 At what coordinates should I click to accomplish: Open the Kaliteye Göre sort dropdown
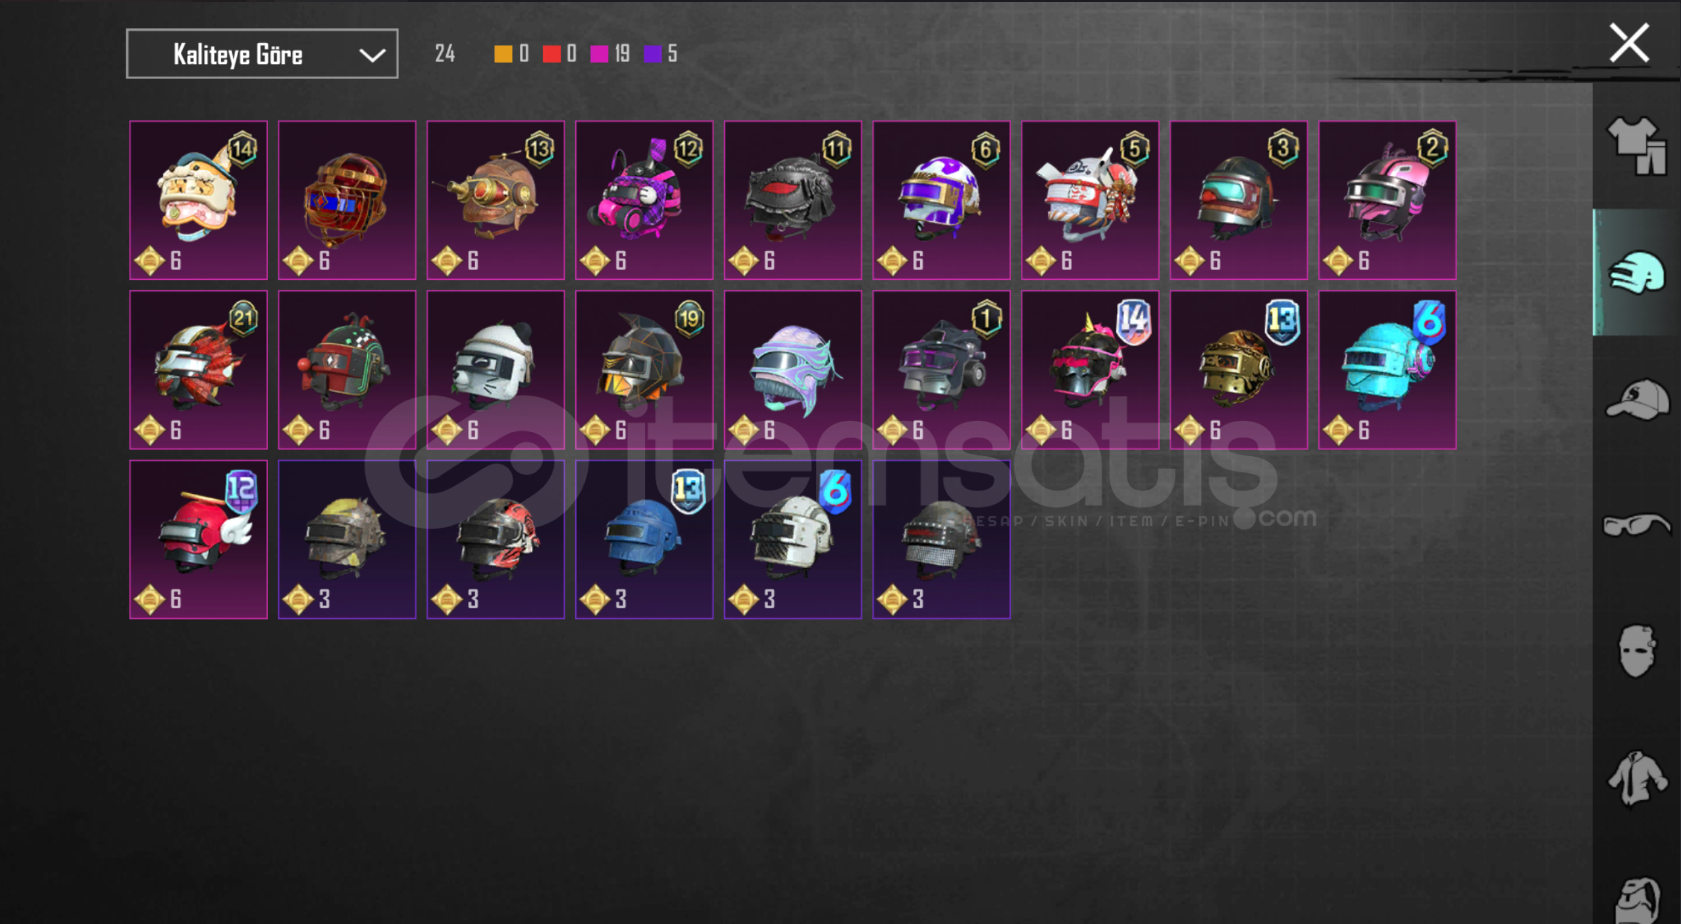click(x=262, y=54)
